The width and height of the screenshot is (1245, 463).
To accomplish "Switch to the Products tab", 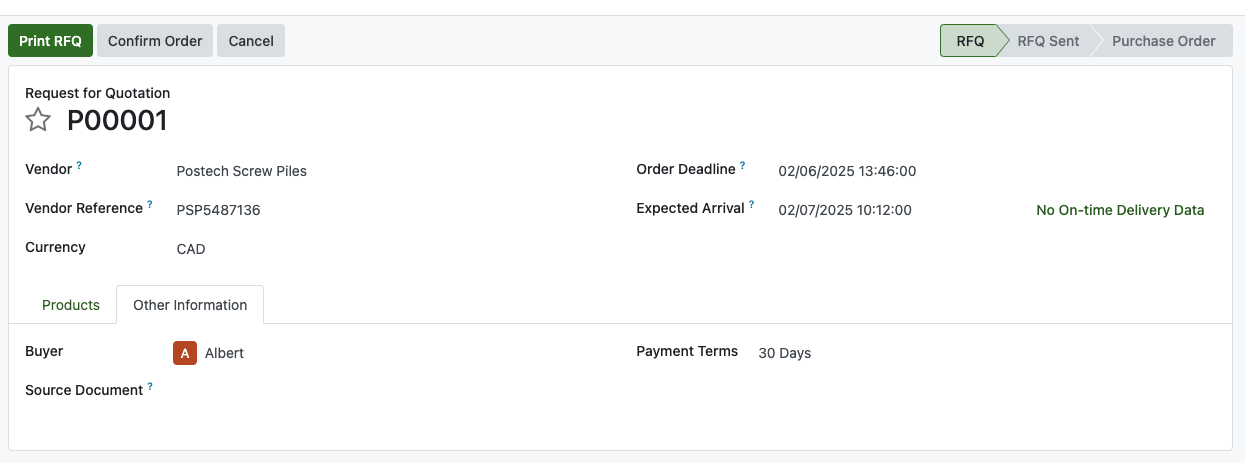I will (x=71, y=305).
